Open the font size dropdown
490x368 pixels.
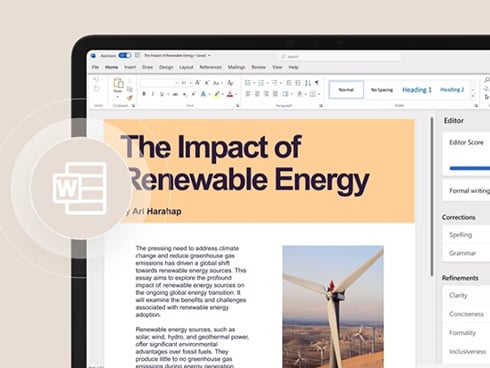tap(190, 83)
